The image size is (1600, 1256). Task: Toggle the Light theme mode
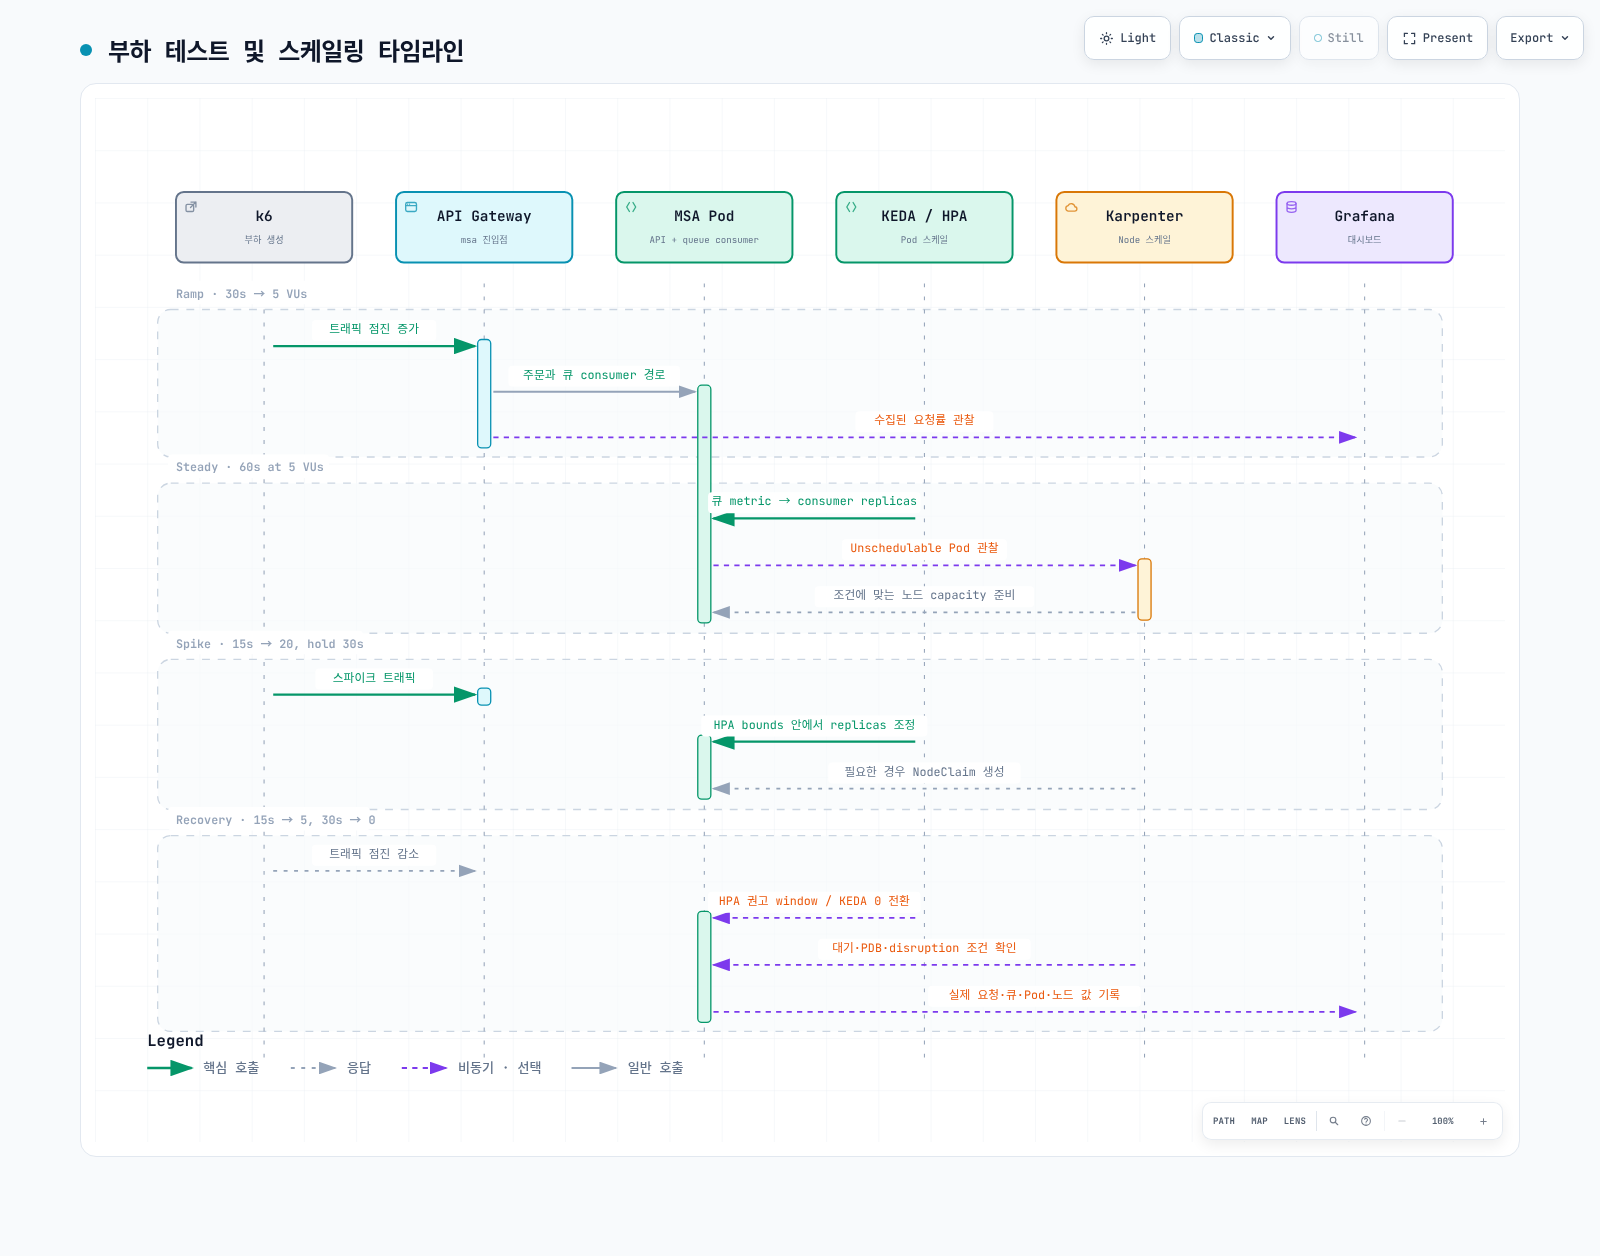click(x=1127, y=38)
